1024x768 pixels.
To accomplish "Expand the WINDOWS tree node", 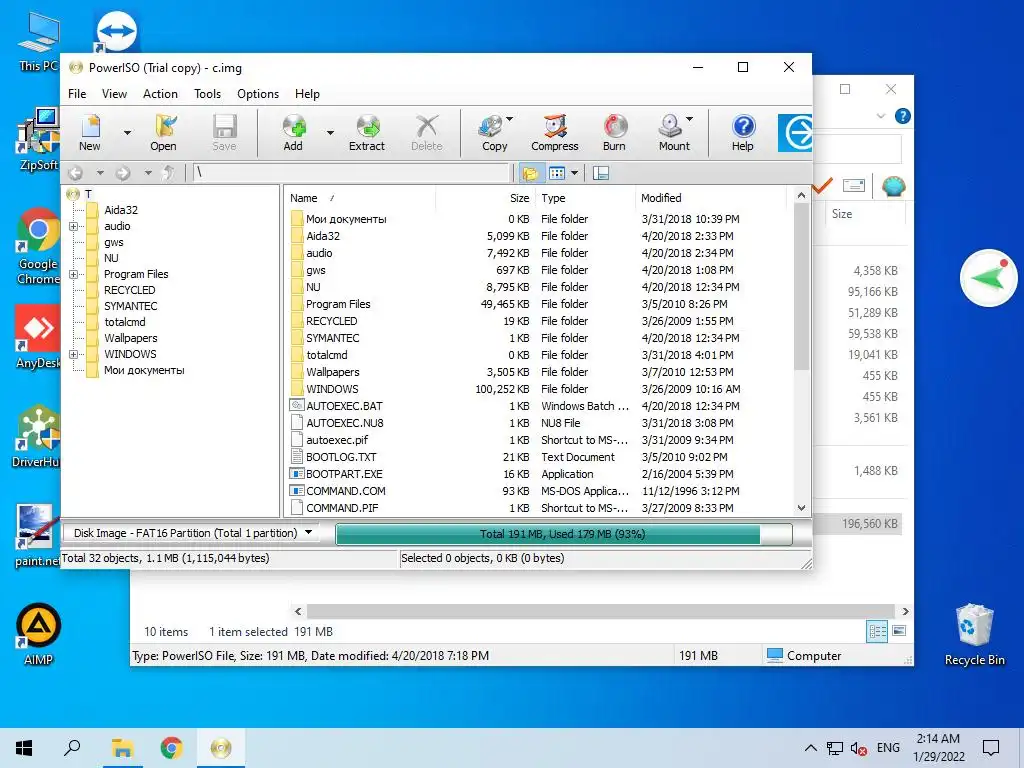I will (73, 354).
